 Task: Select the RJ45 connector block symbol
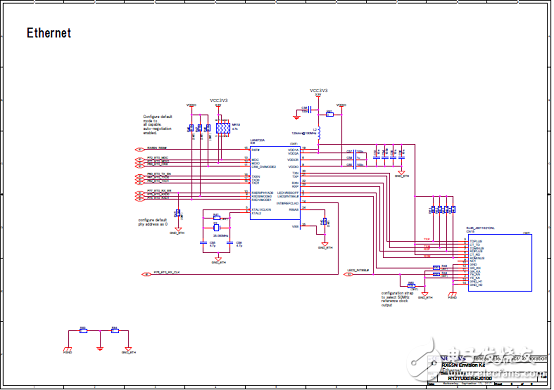point(500,263)
